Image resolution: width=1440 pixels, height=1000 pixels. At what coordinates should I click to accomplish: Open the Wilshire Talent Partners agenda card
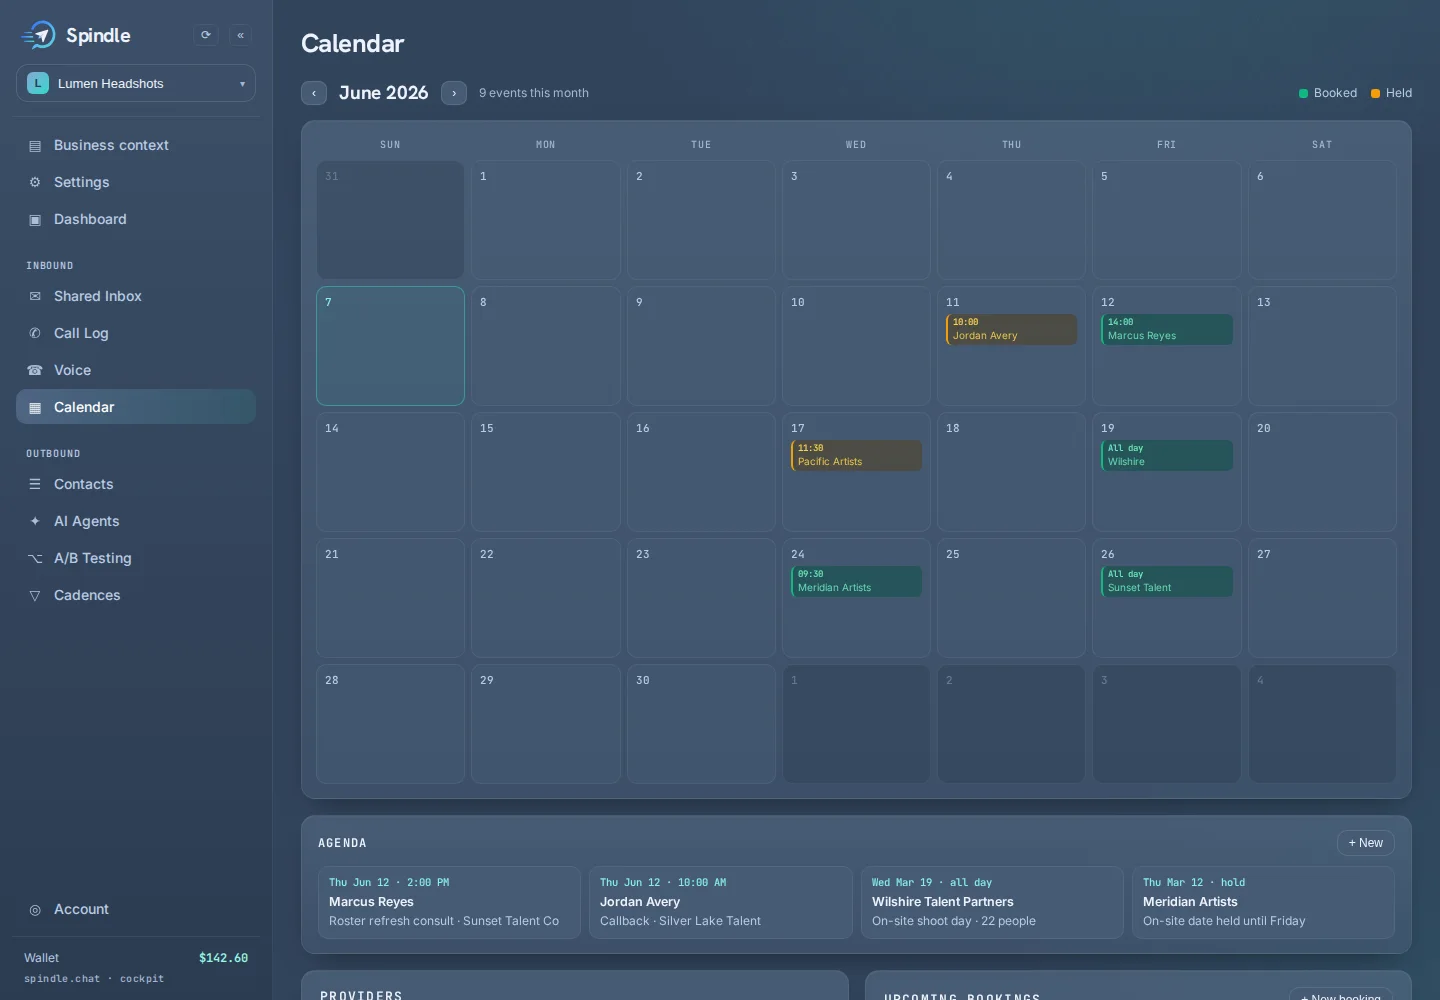coord(992,902)
